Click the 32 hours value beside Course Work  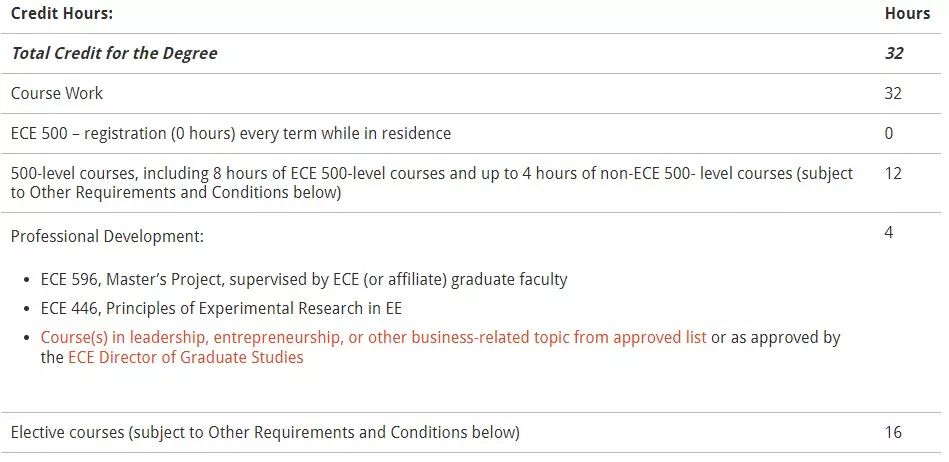point(893,93)
